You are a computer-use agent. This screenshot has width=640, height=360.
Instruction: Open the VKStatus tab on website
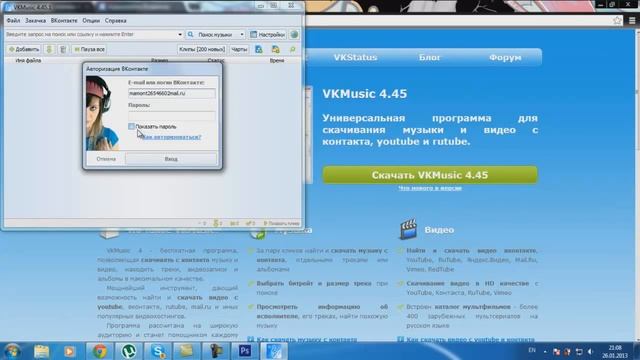[355, 58]
